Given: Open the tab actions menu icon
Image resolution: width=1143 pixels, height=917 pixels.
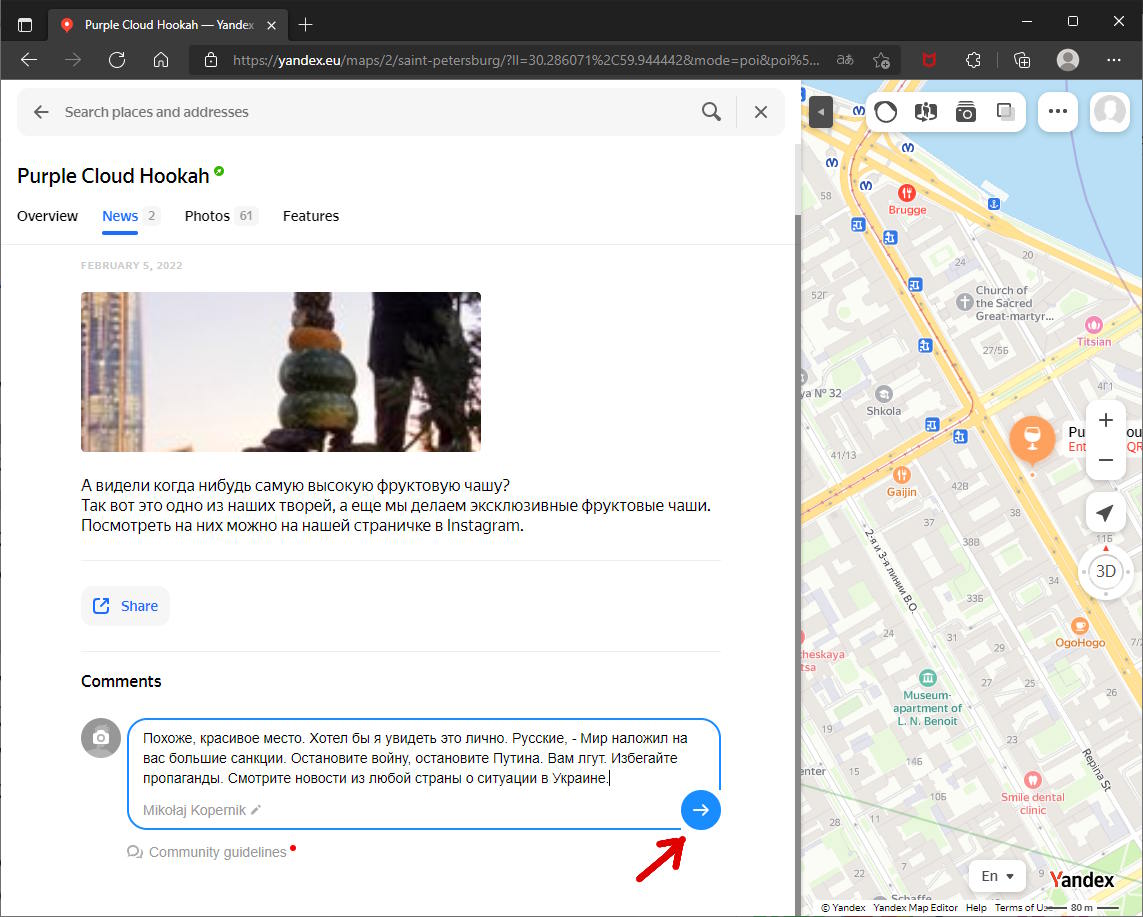Looking at the screenshot, I should (25, 25).
